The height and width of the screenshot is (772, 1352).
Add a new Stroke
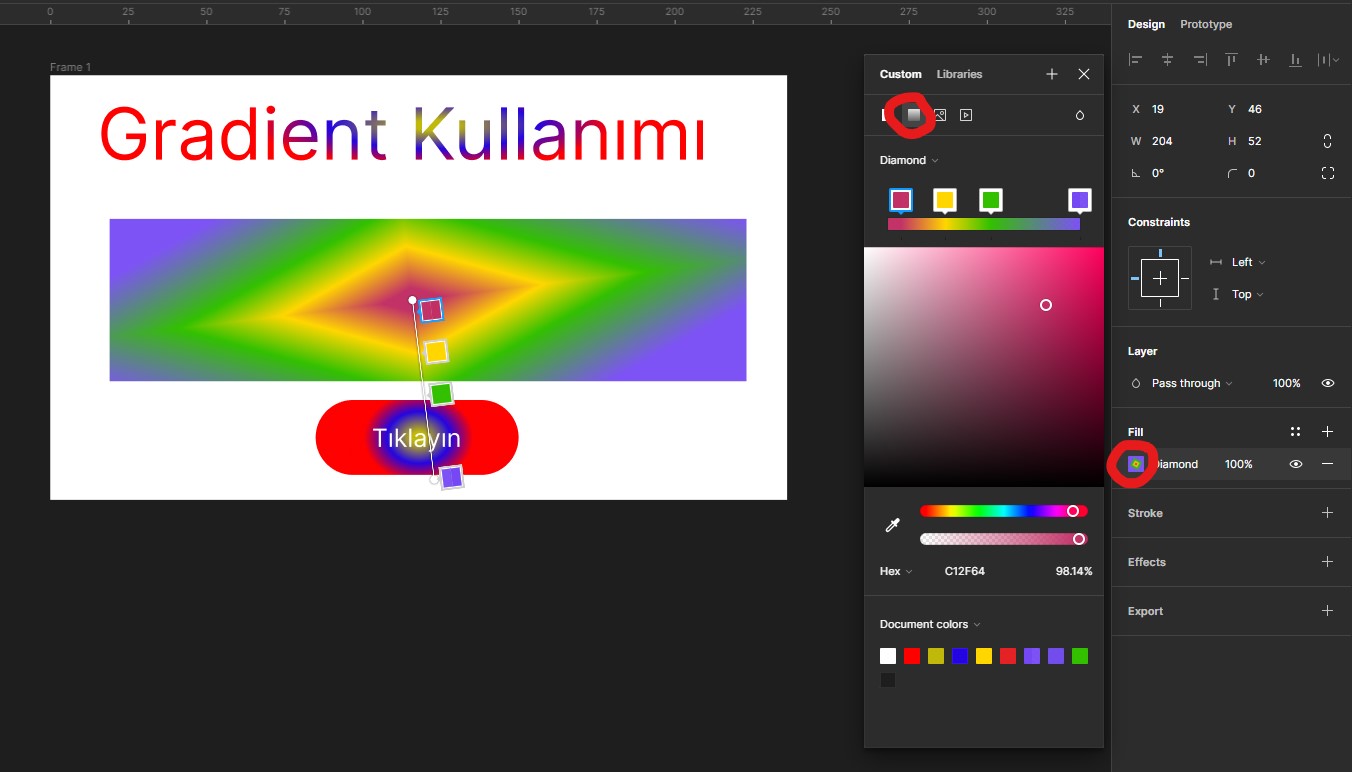click(1327, 513)
